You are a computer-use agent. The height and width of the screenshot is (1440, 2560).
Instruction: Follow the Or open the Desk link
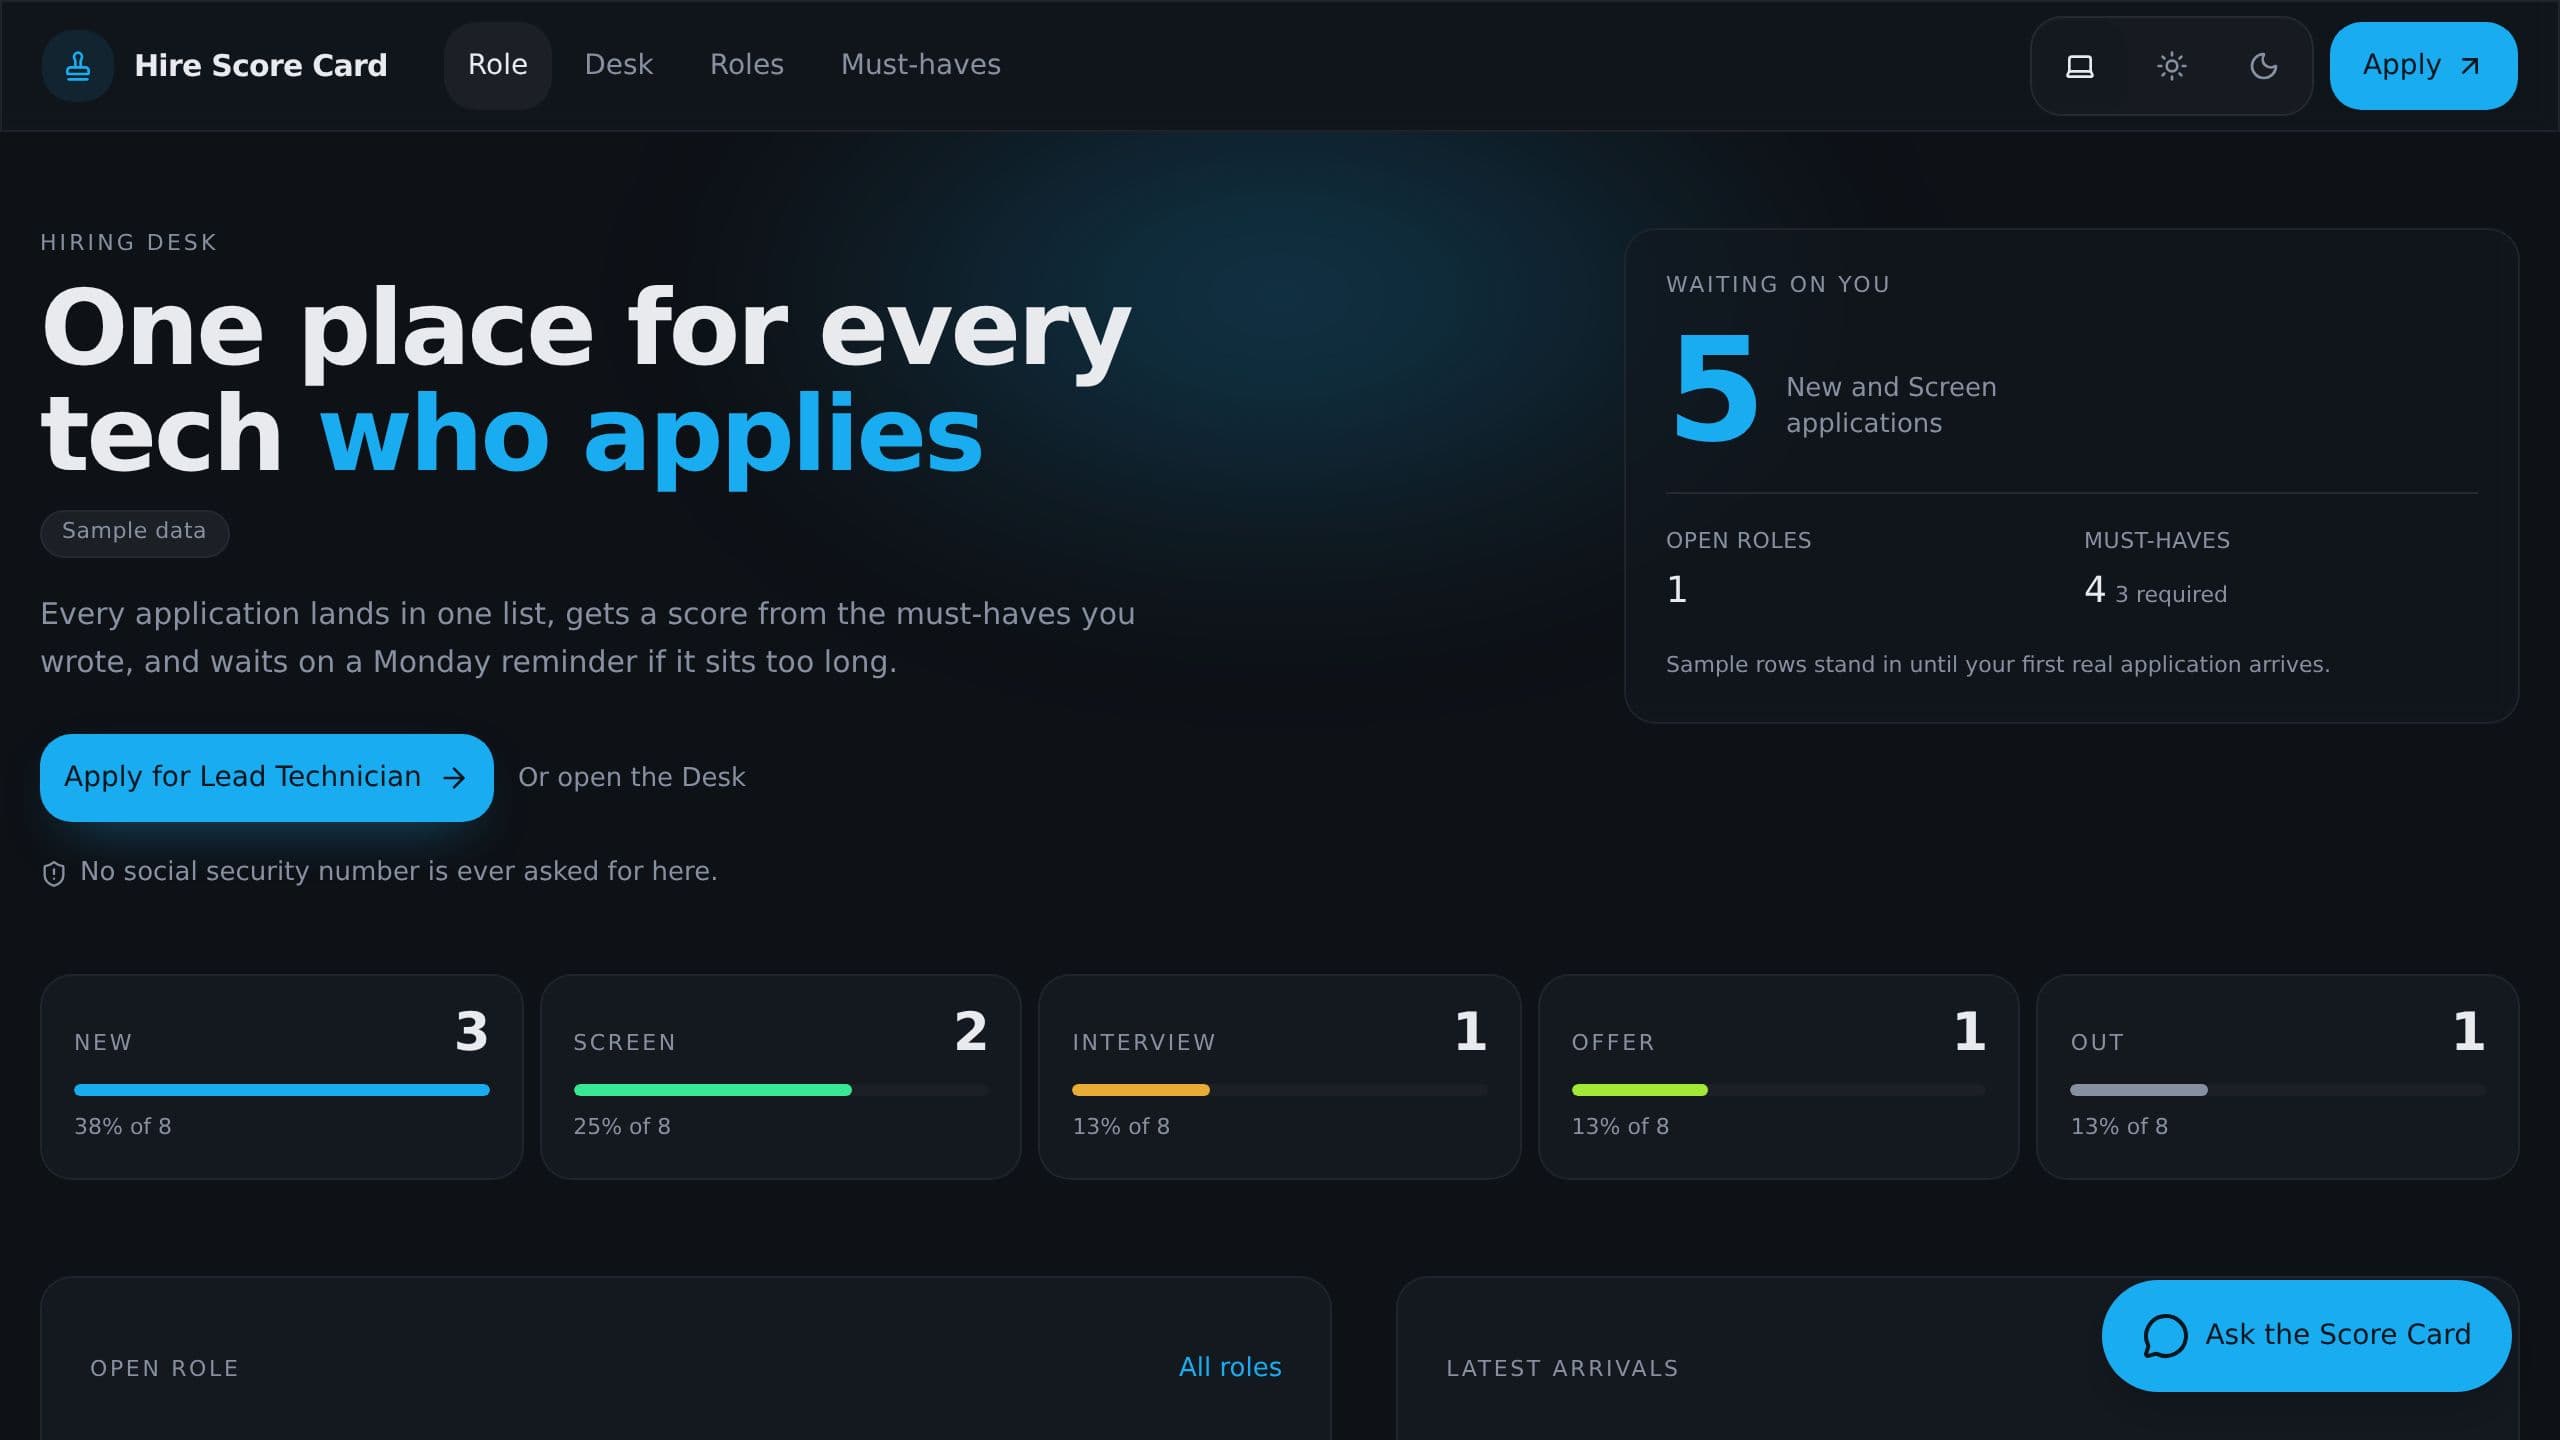[632, 778]
